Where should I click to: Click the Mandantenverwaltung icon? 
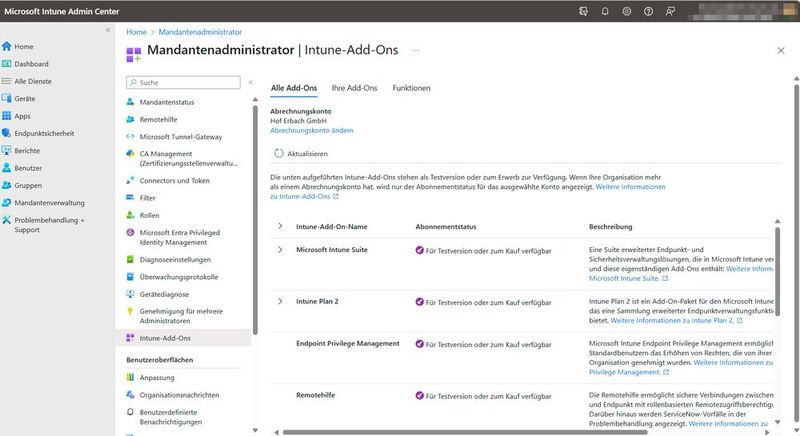[7, 202]
